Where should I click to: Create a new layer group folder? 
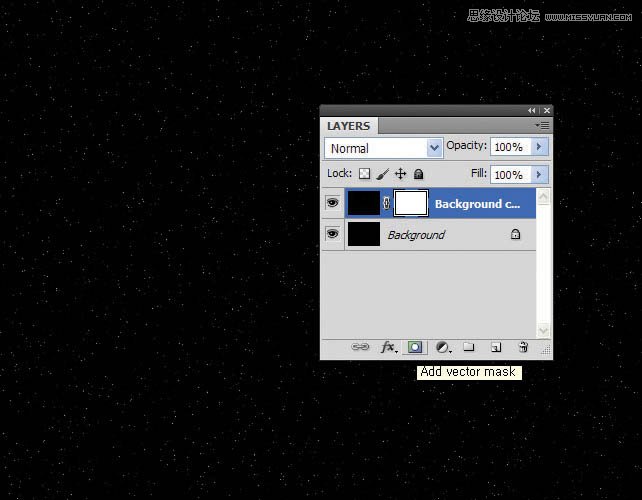[x=469, y=347]
